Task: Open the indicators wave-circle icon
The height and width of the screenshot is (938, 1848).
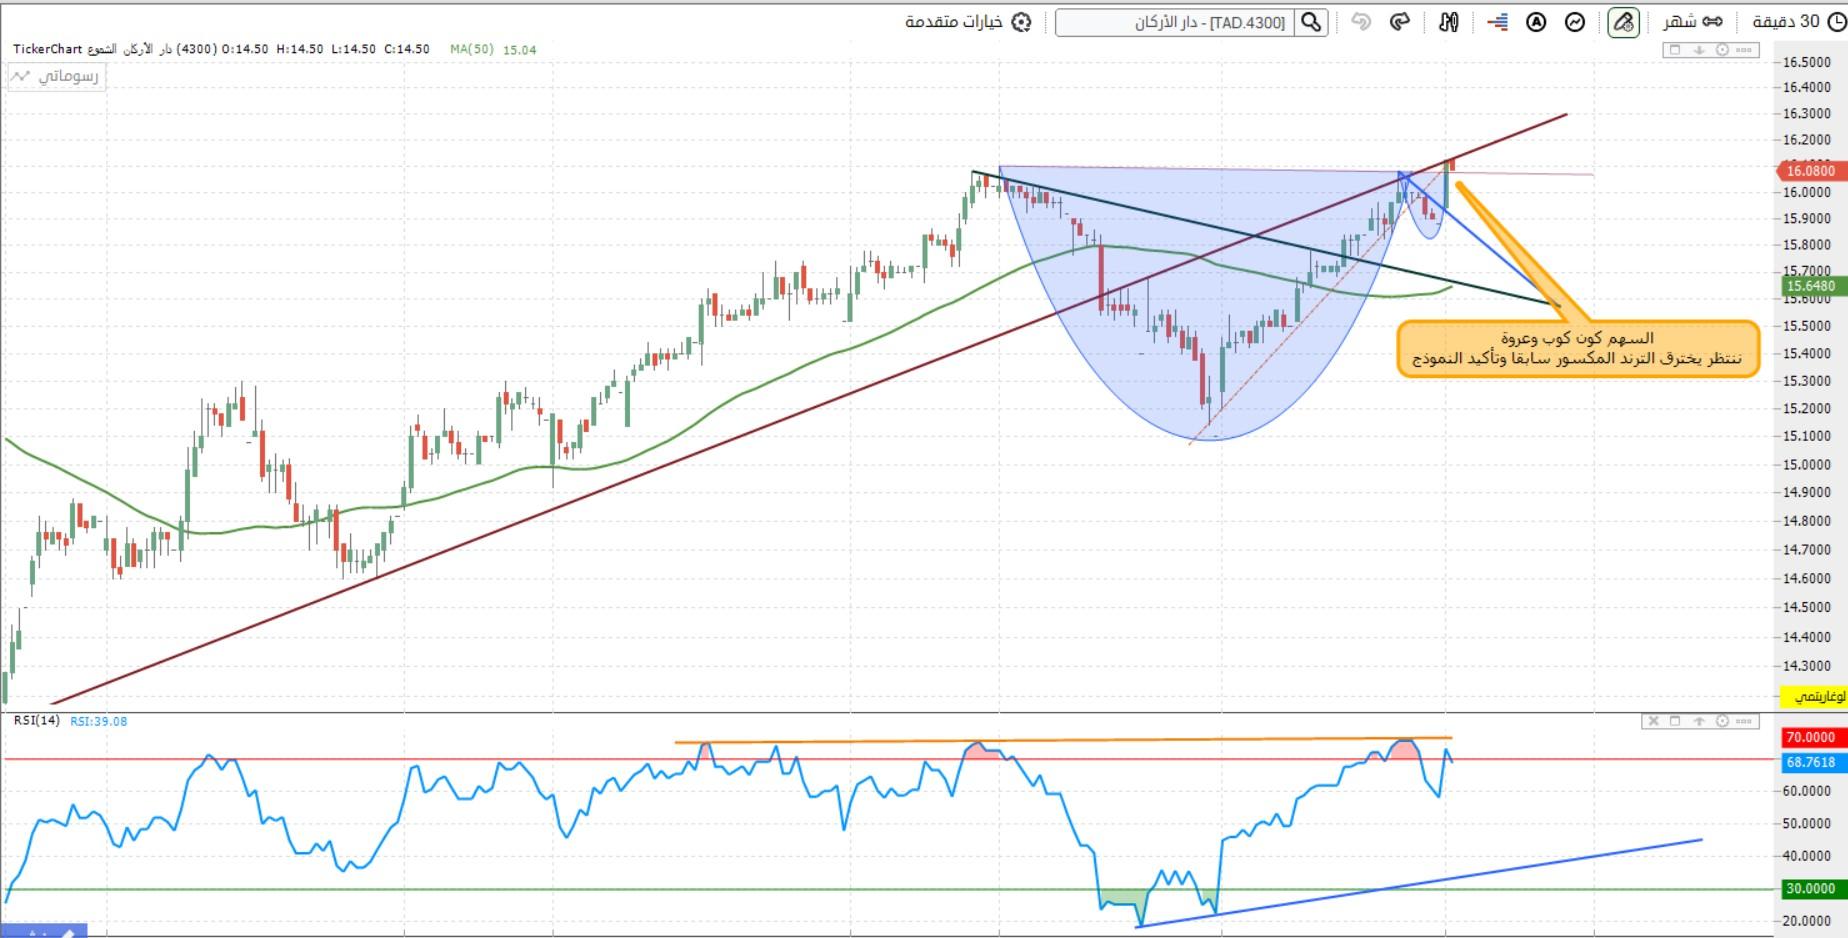Action: click(1575, 22)
